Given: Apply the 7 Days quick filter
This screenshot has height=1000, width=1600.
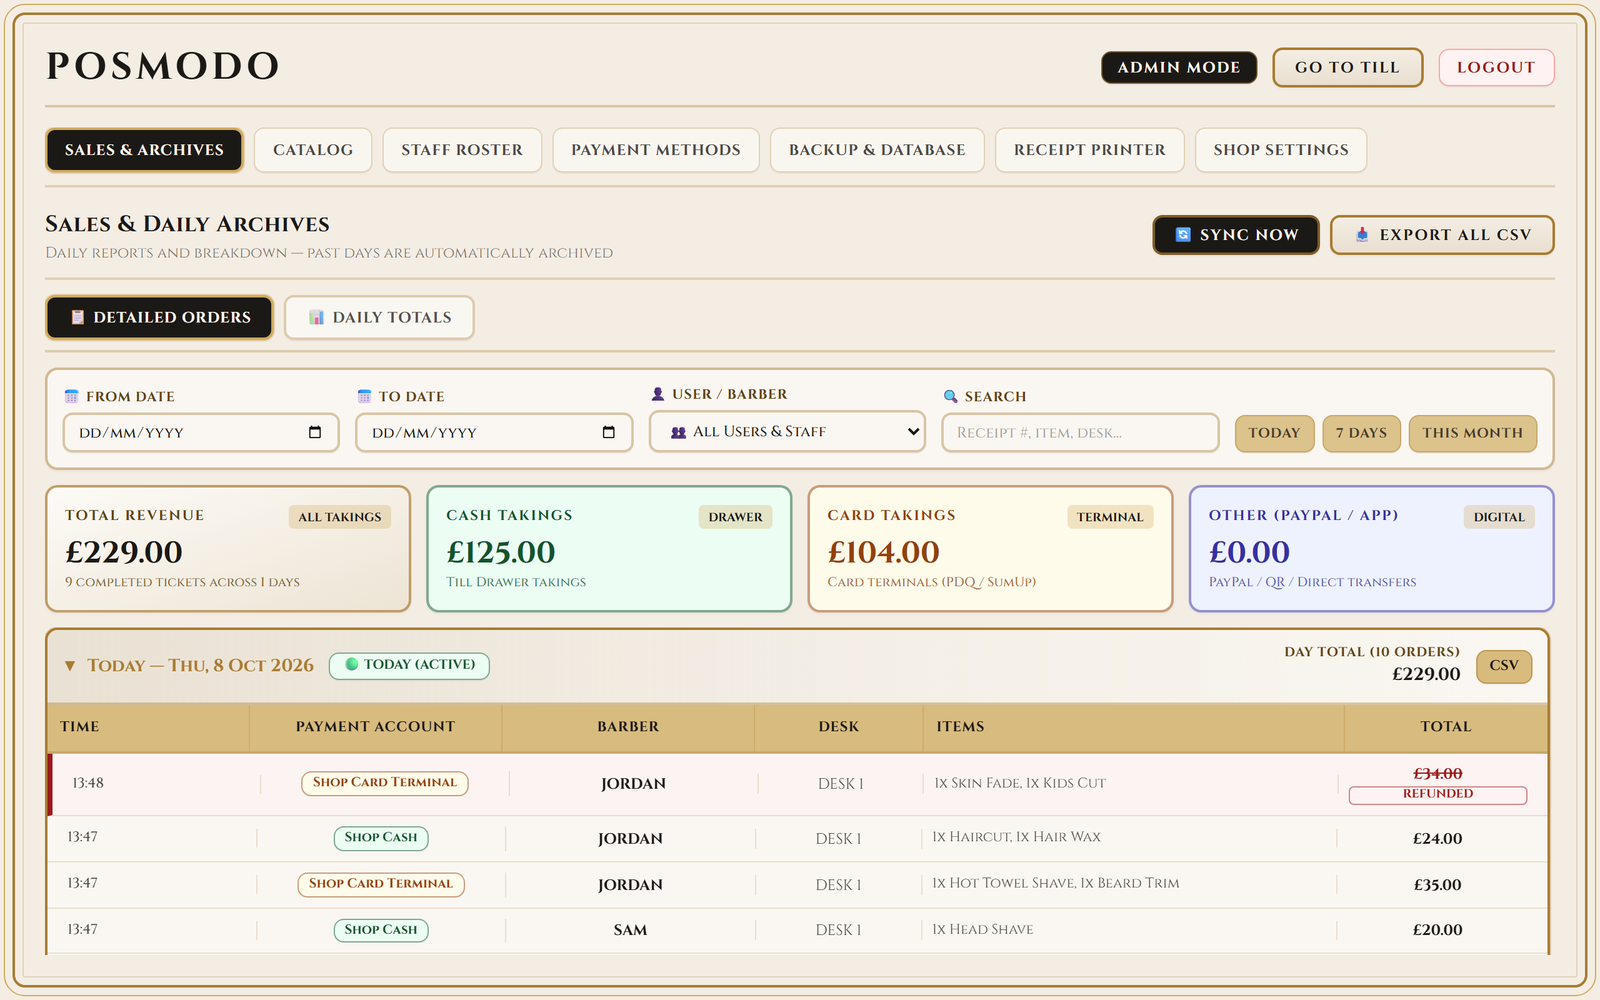Looking at the screenshot, I should [1362, 433].
